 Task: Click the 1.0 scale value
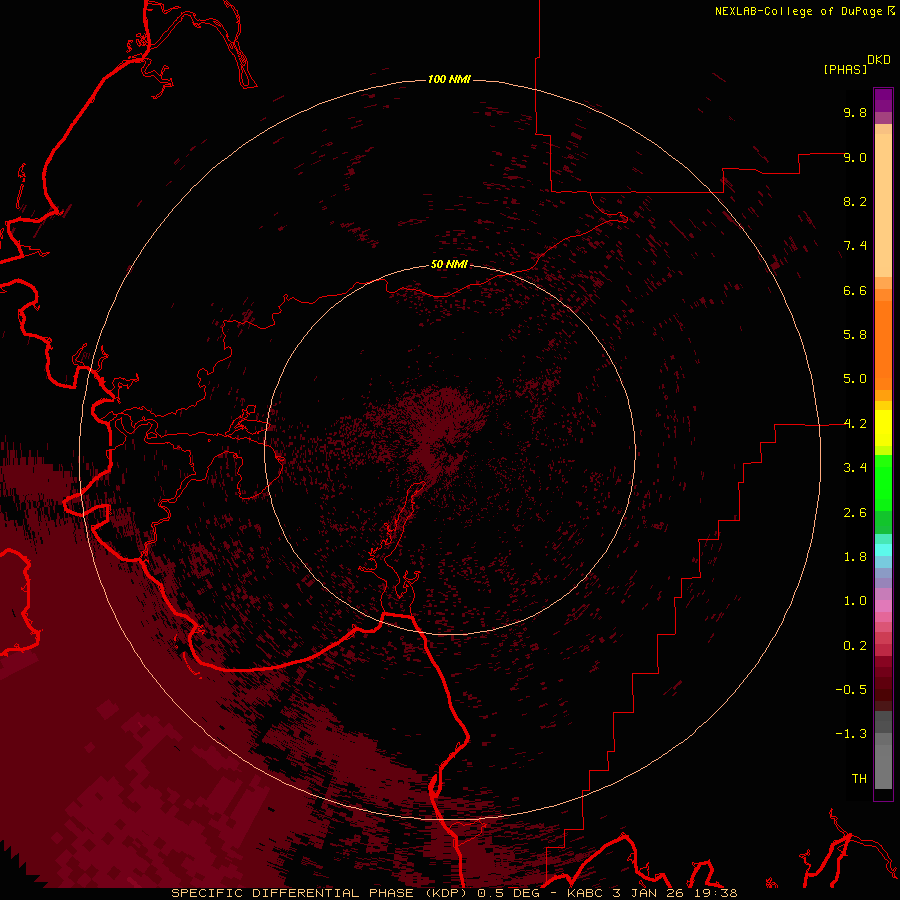click(x=855, y=601)
